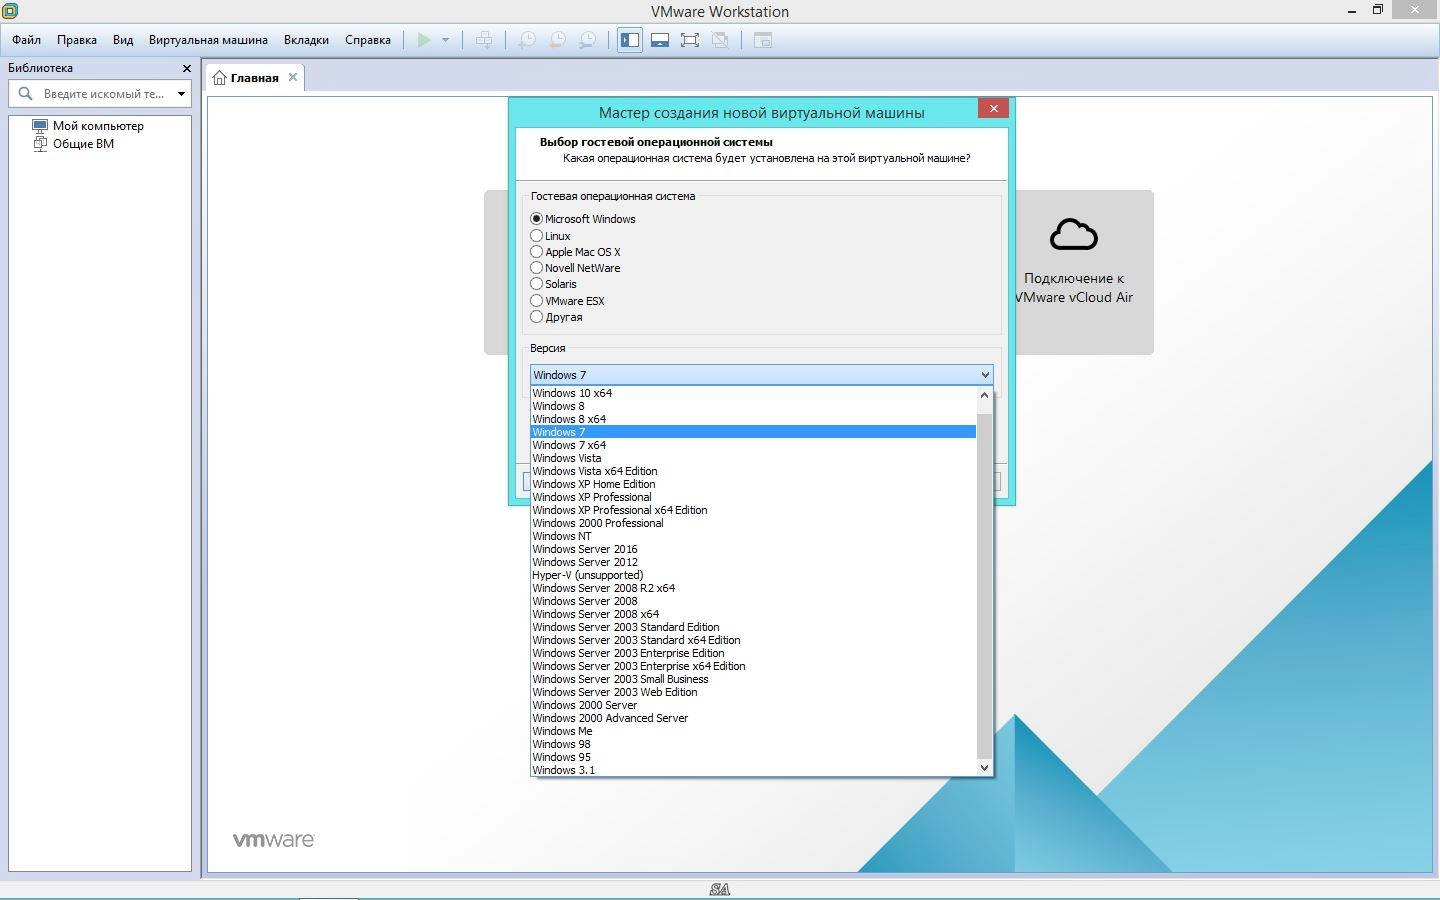Click the green Power On play icon

pyautogui.click(x=424, y=40)
